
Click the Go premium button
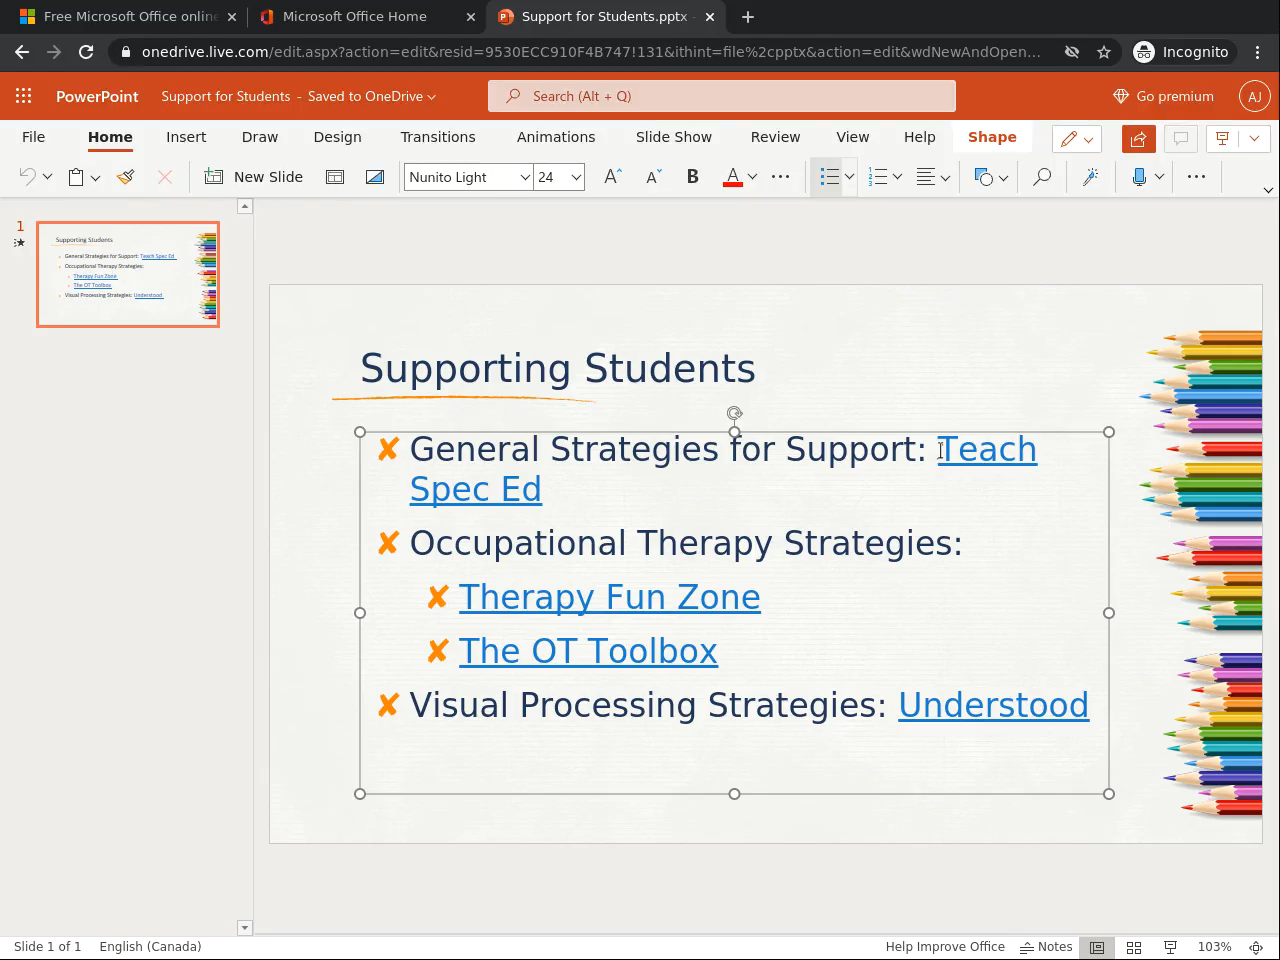1163,96
